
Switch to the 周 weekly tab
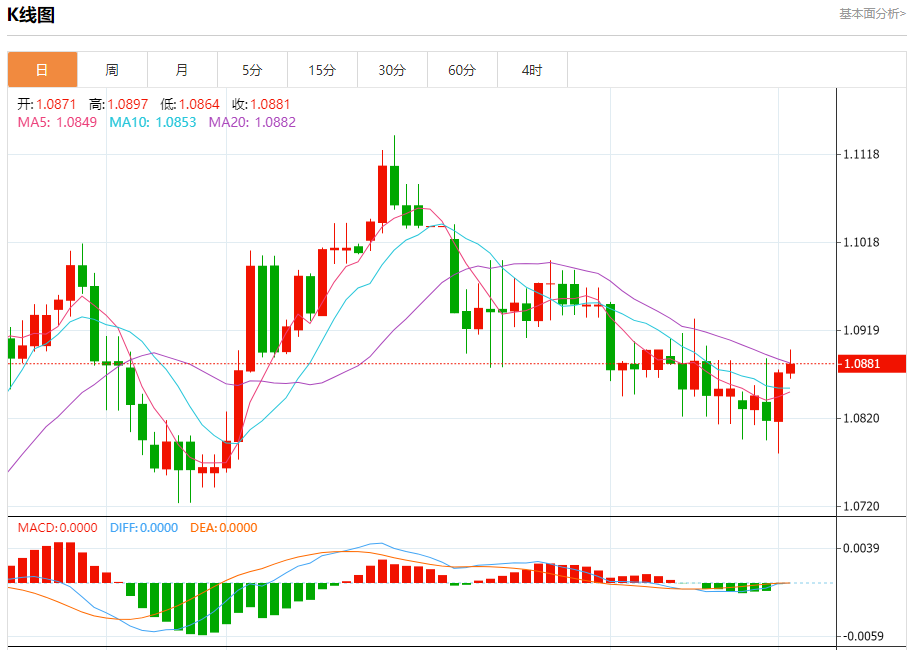click(x=112, y=70)
